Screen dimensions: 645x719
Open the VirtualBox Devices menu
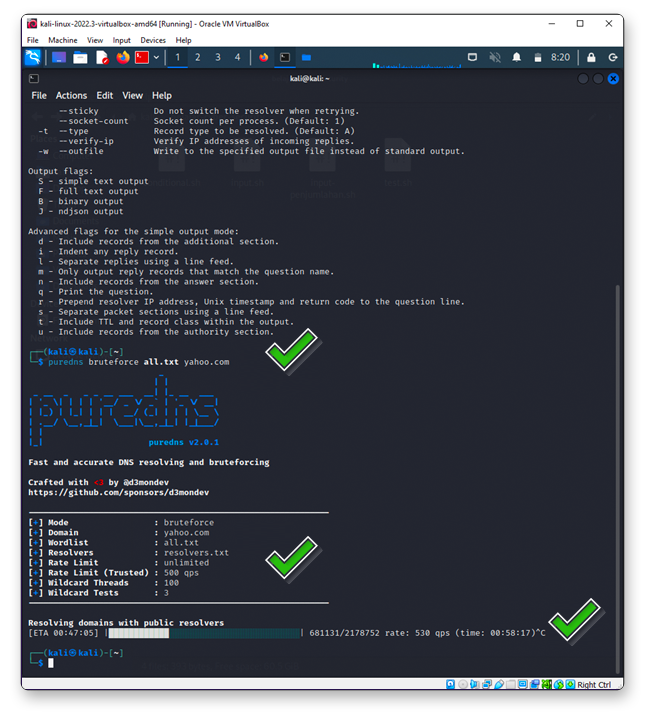[x=153, y=40]
